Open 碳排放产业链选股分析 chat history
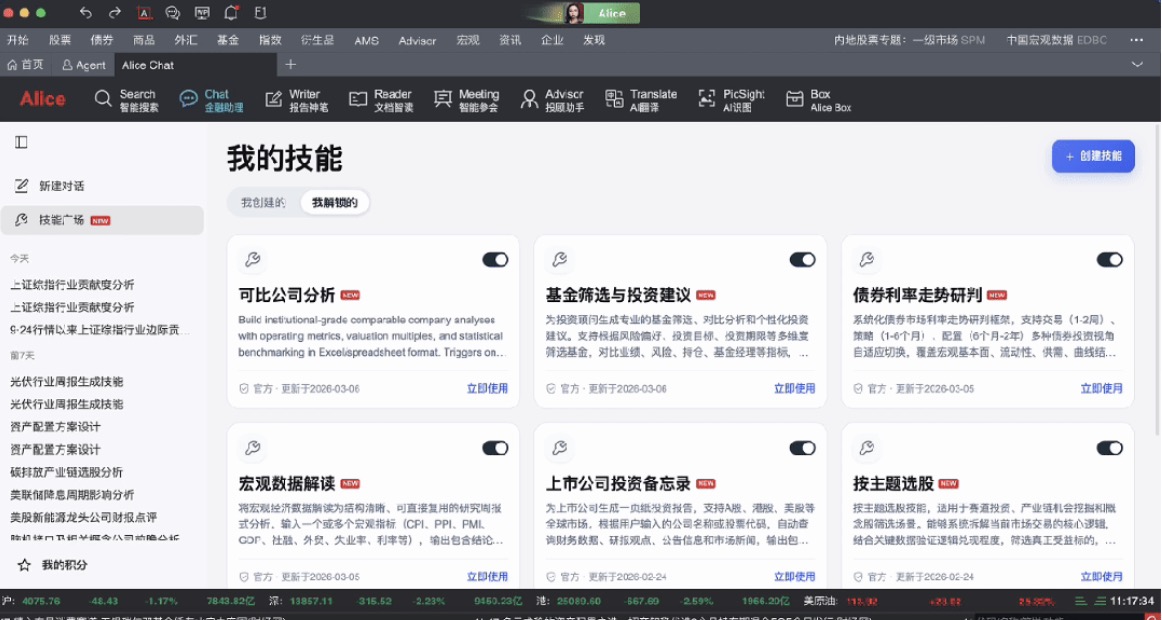Screen dimensions: 1162x620 coord(66,472)
